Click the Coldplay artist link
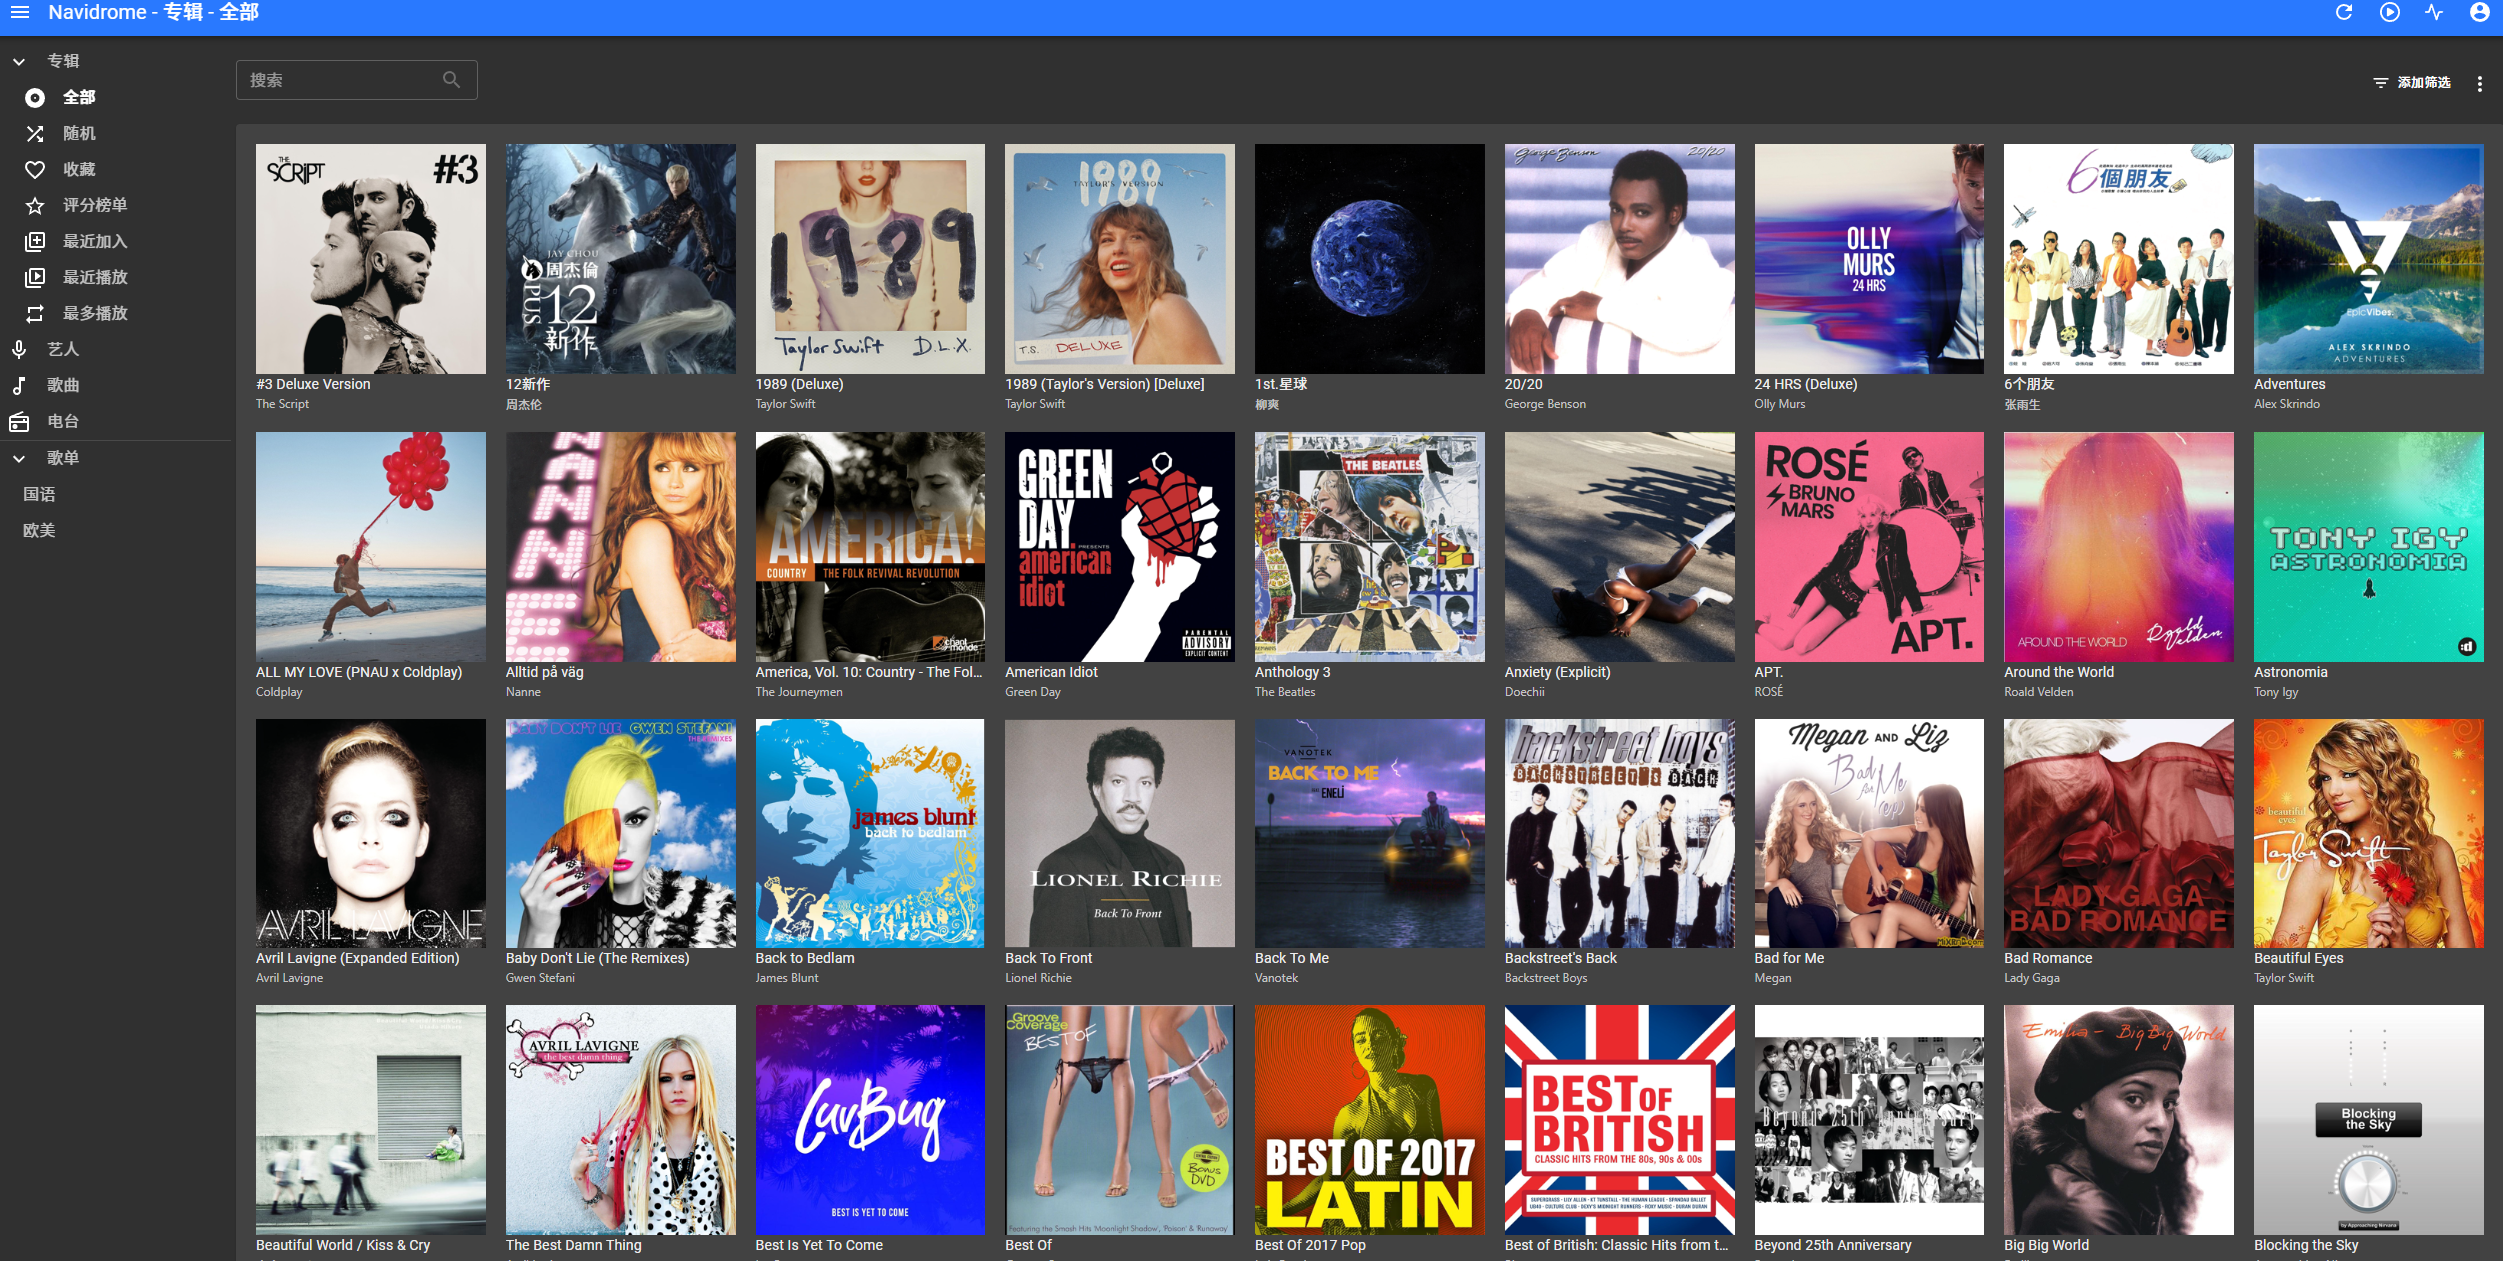Viewport: 2503px width, 1261px height. tap(279, 692)
